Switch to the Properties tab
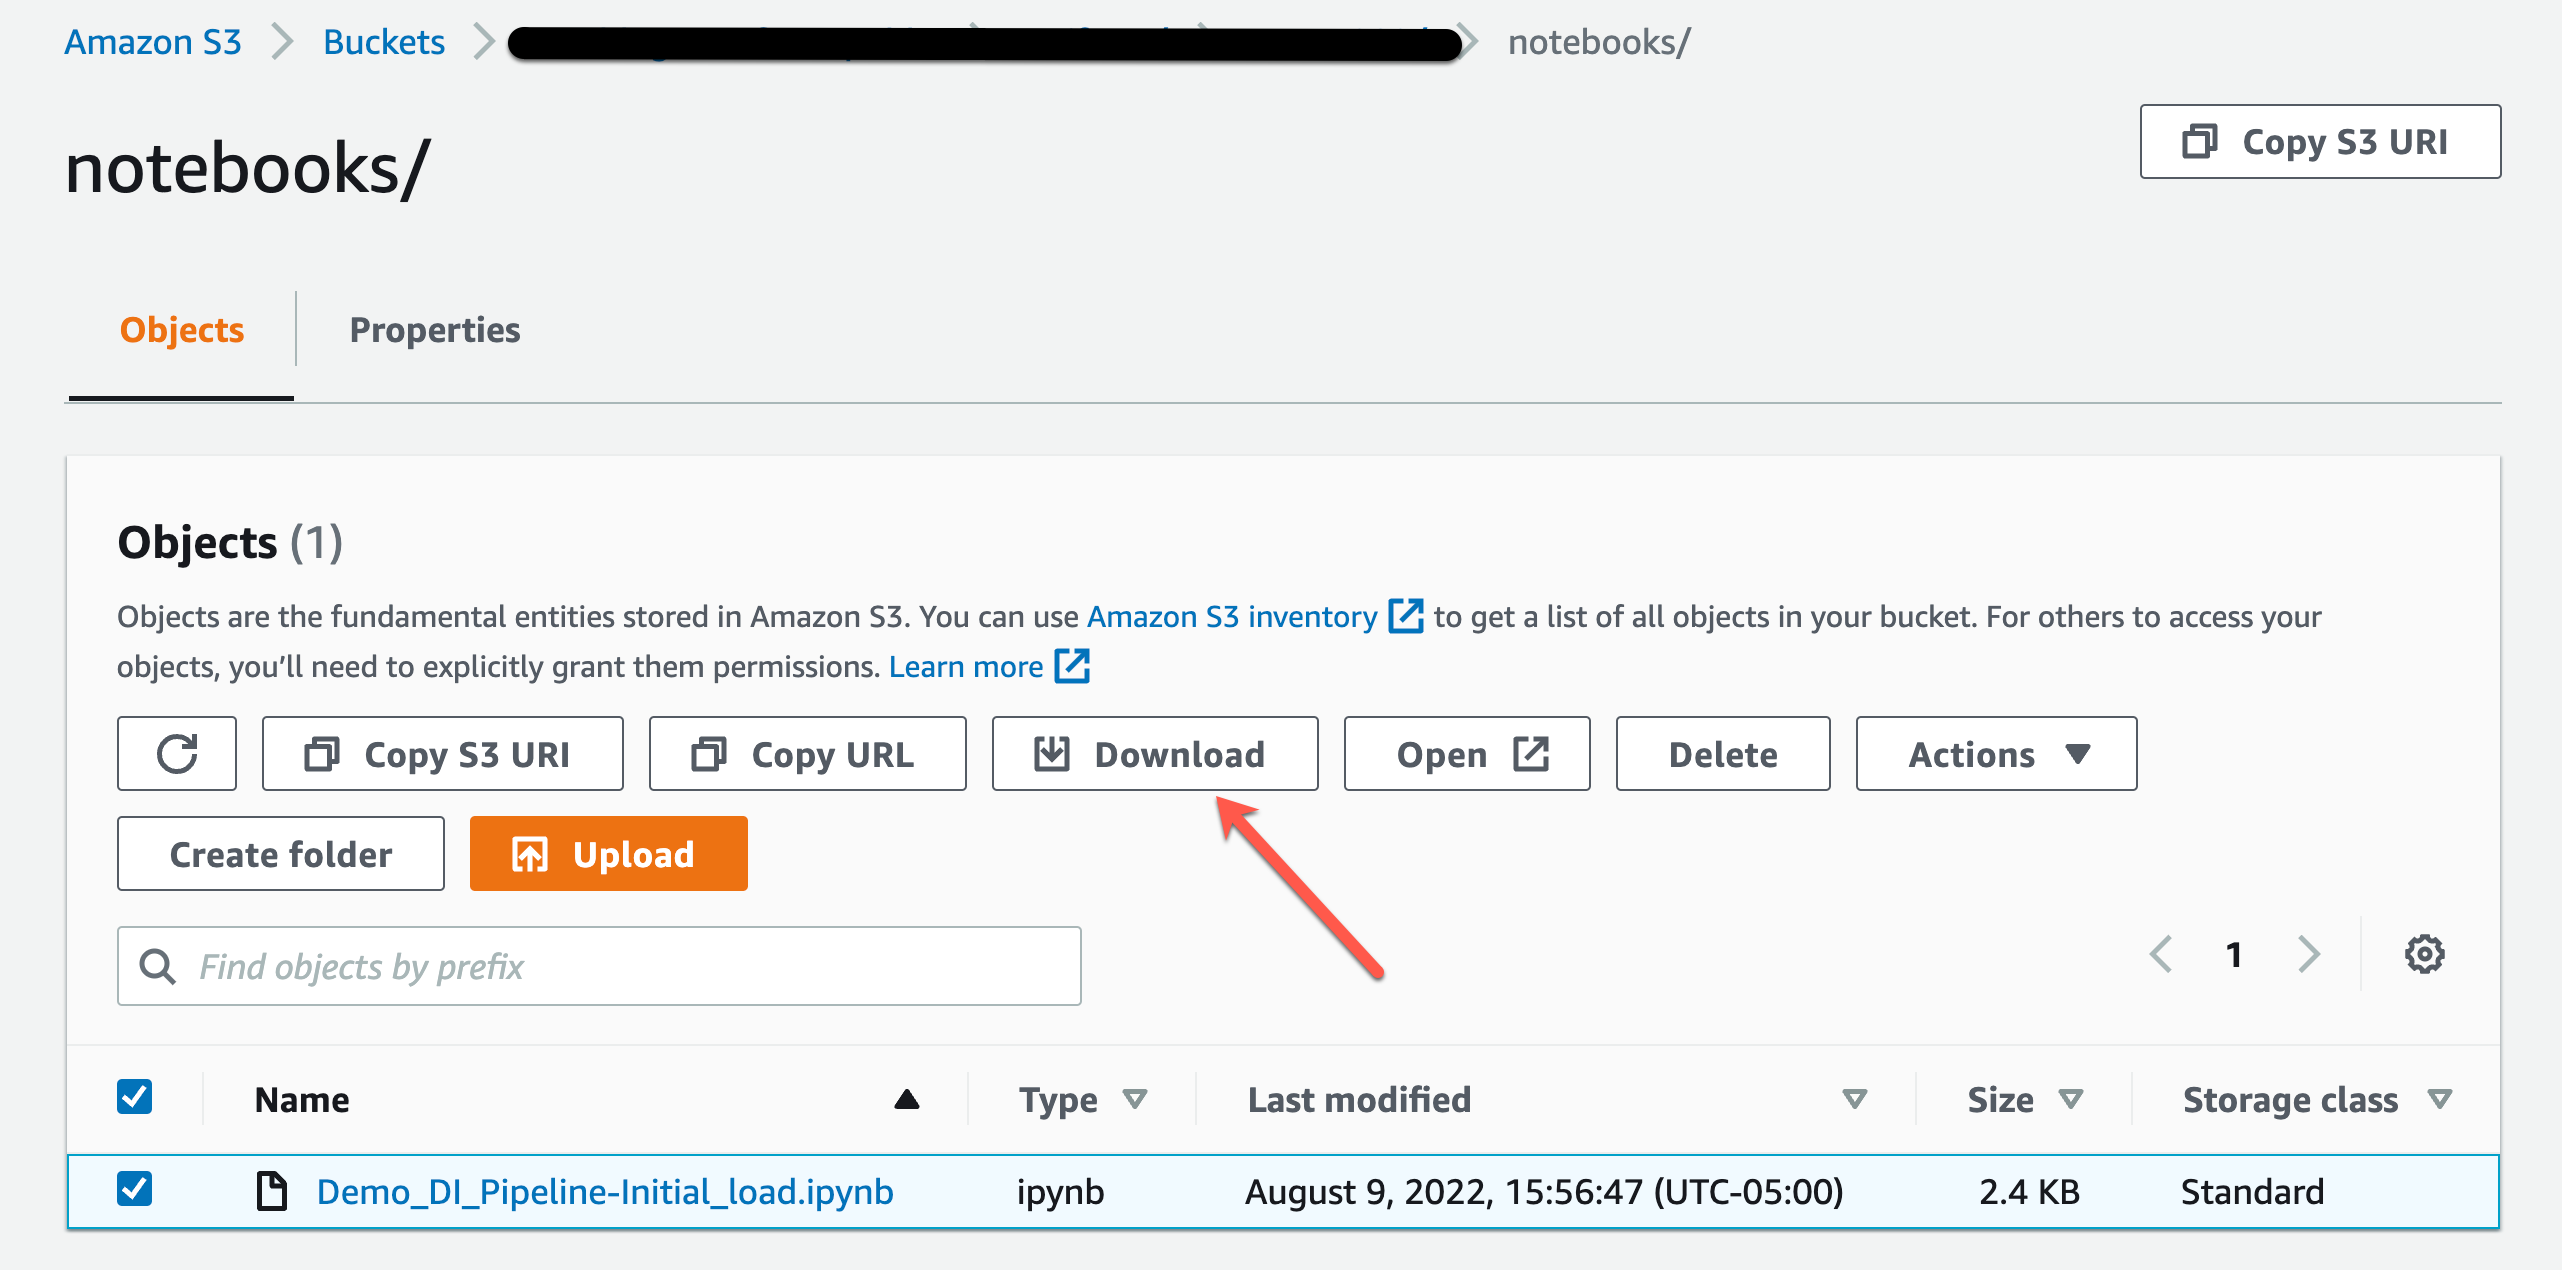 coord(434,330)
